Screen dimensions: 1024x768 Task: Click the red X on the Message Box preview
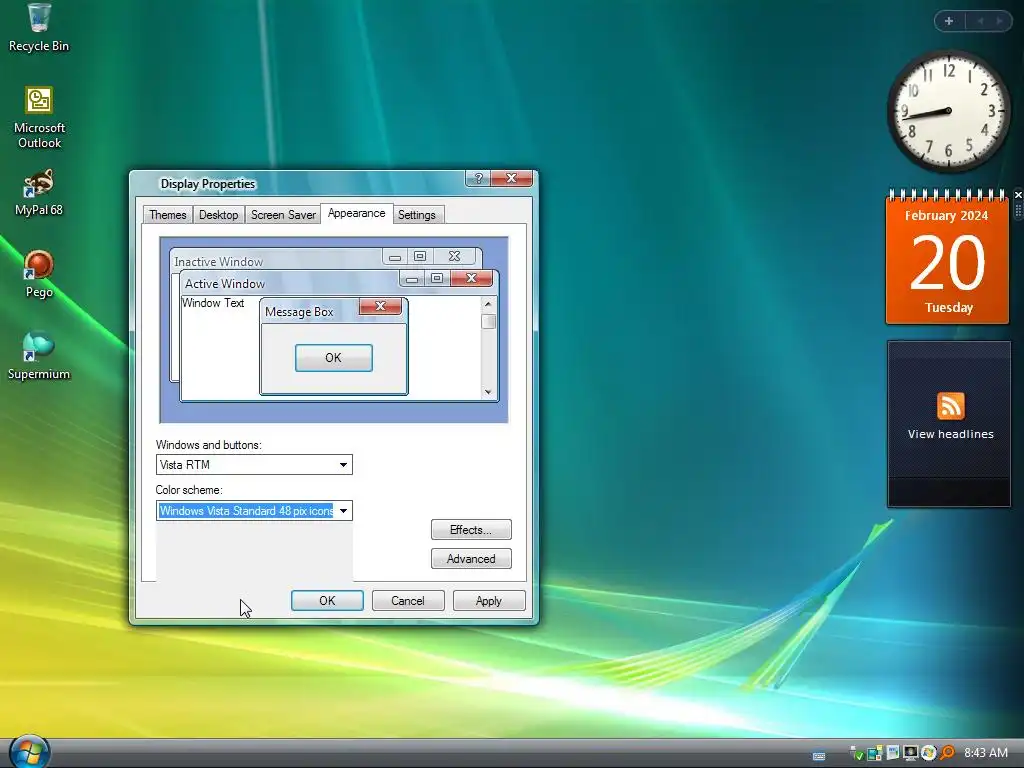[x=381, y=306]
